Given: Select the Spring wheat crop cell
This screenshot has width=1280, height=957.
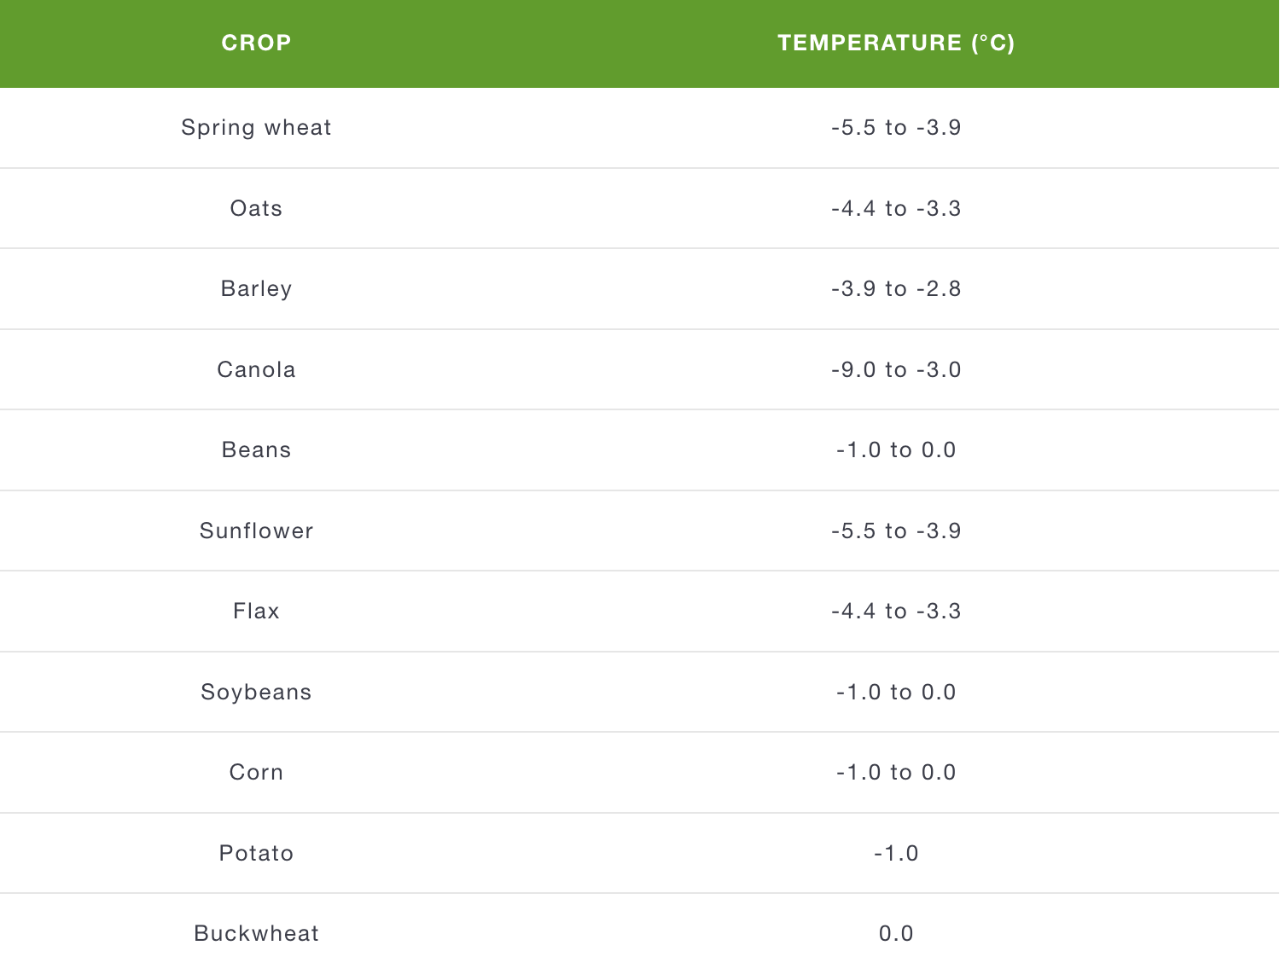Looking at the screenshot, I should tap(256, 128).
